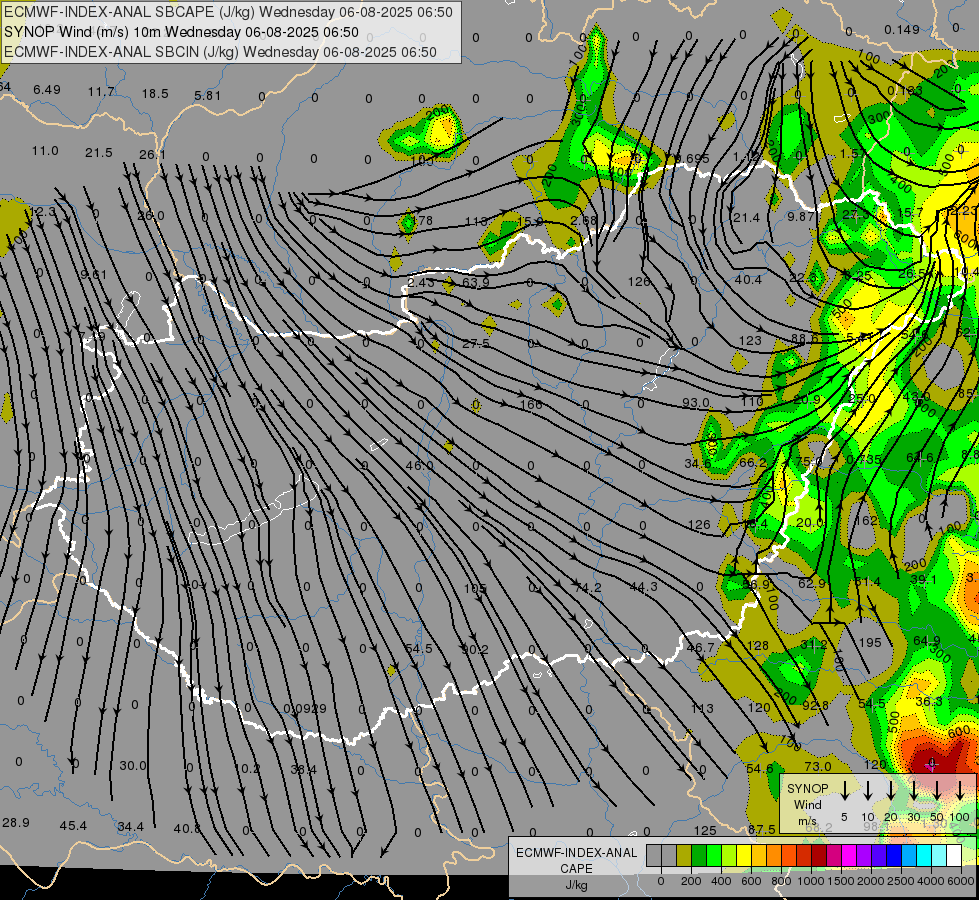Viewport: 979px width, 900px height.
Task: Click the ECMWF-INDEX-ANAL label in bottom legend
Action: [576, 853]
